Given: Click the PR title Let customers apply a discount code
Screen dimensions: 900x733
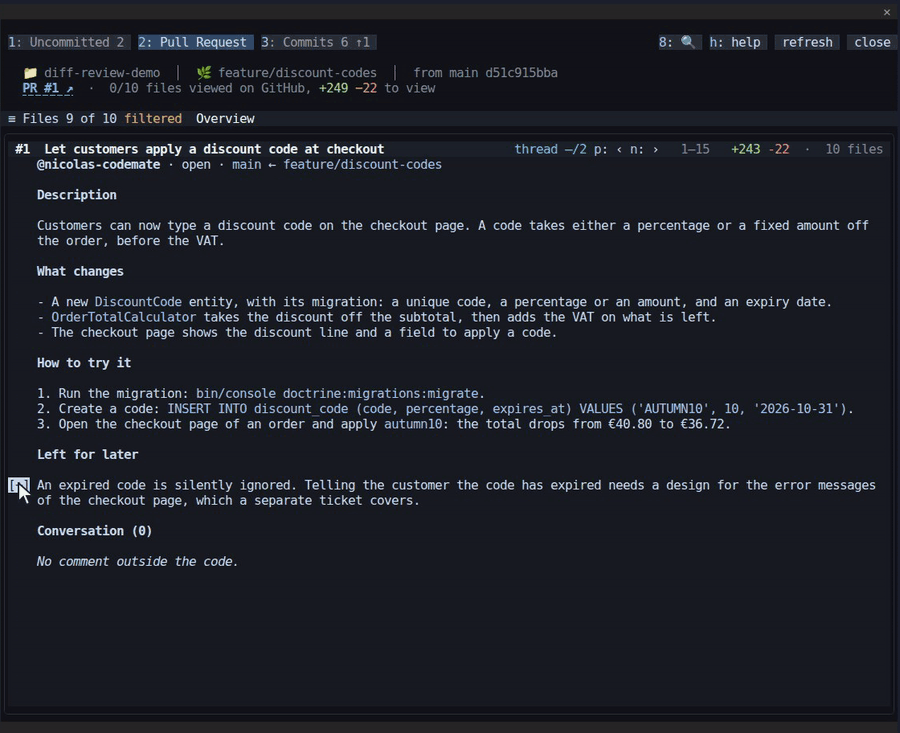Looking at the screenshot, I should pyautogui.click(x=214, y=149).
